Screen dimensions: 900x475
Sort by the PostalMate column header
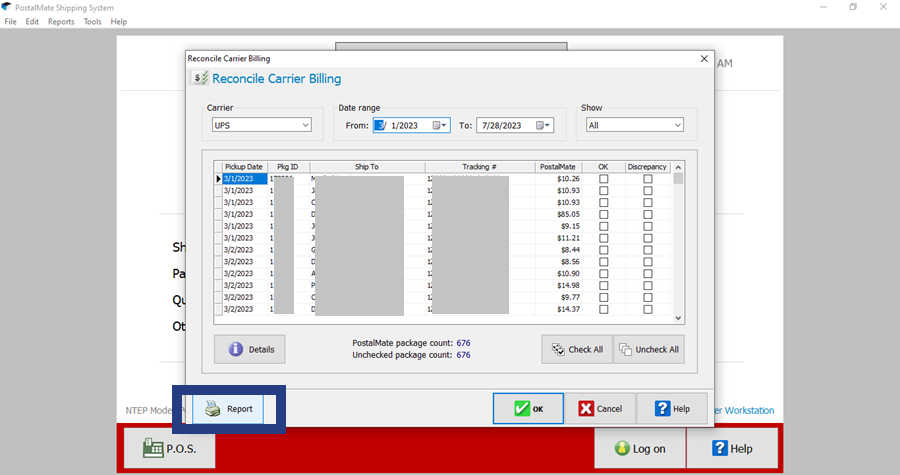tap(557, 167)
